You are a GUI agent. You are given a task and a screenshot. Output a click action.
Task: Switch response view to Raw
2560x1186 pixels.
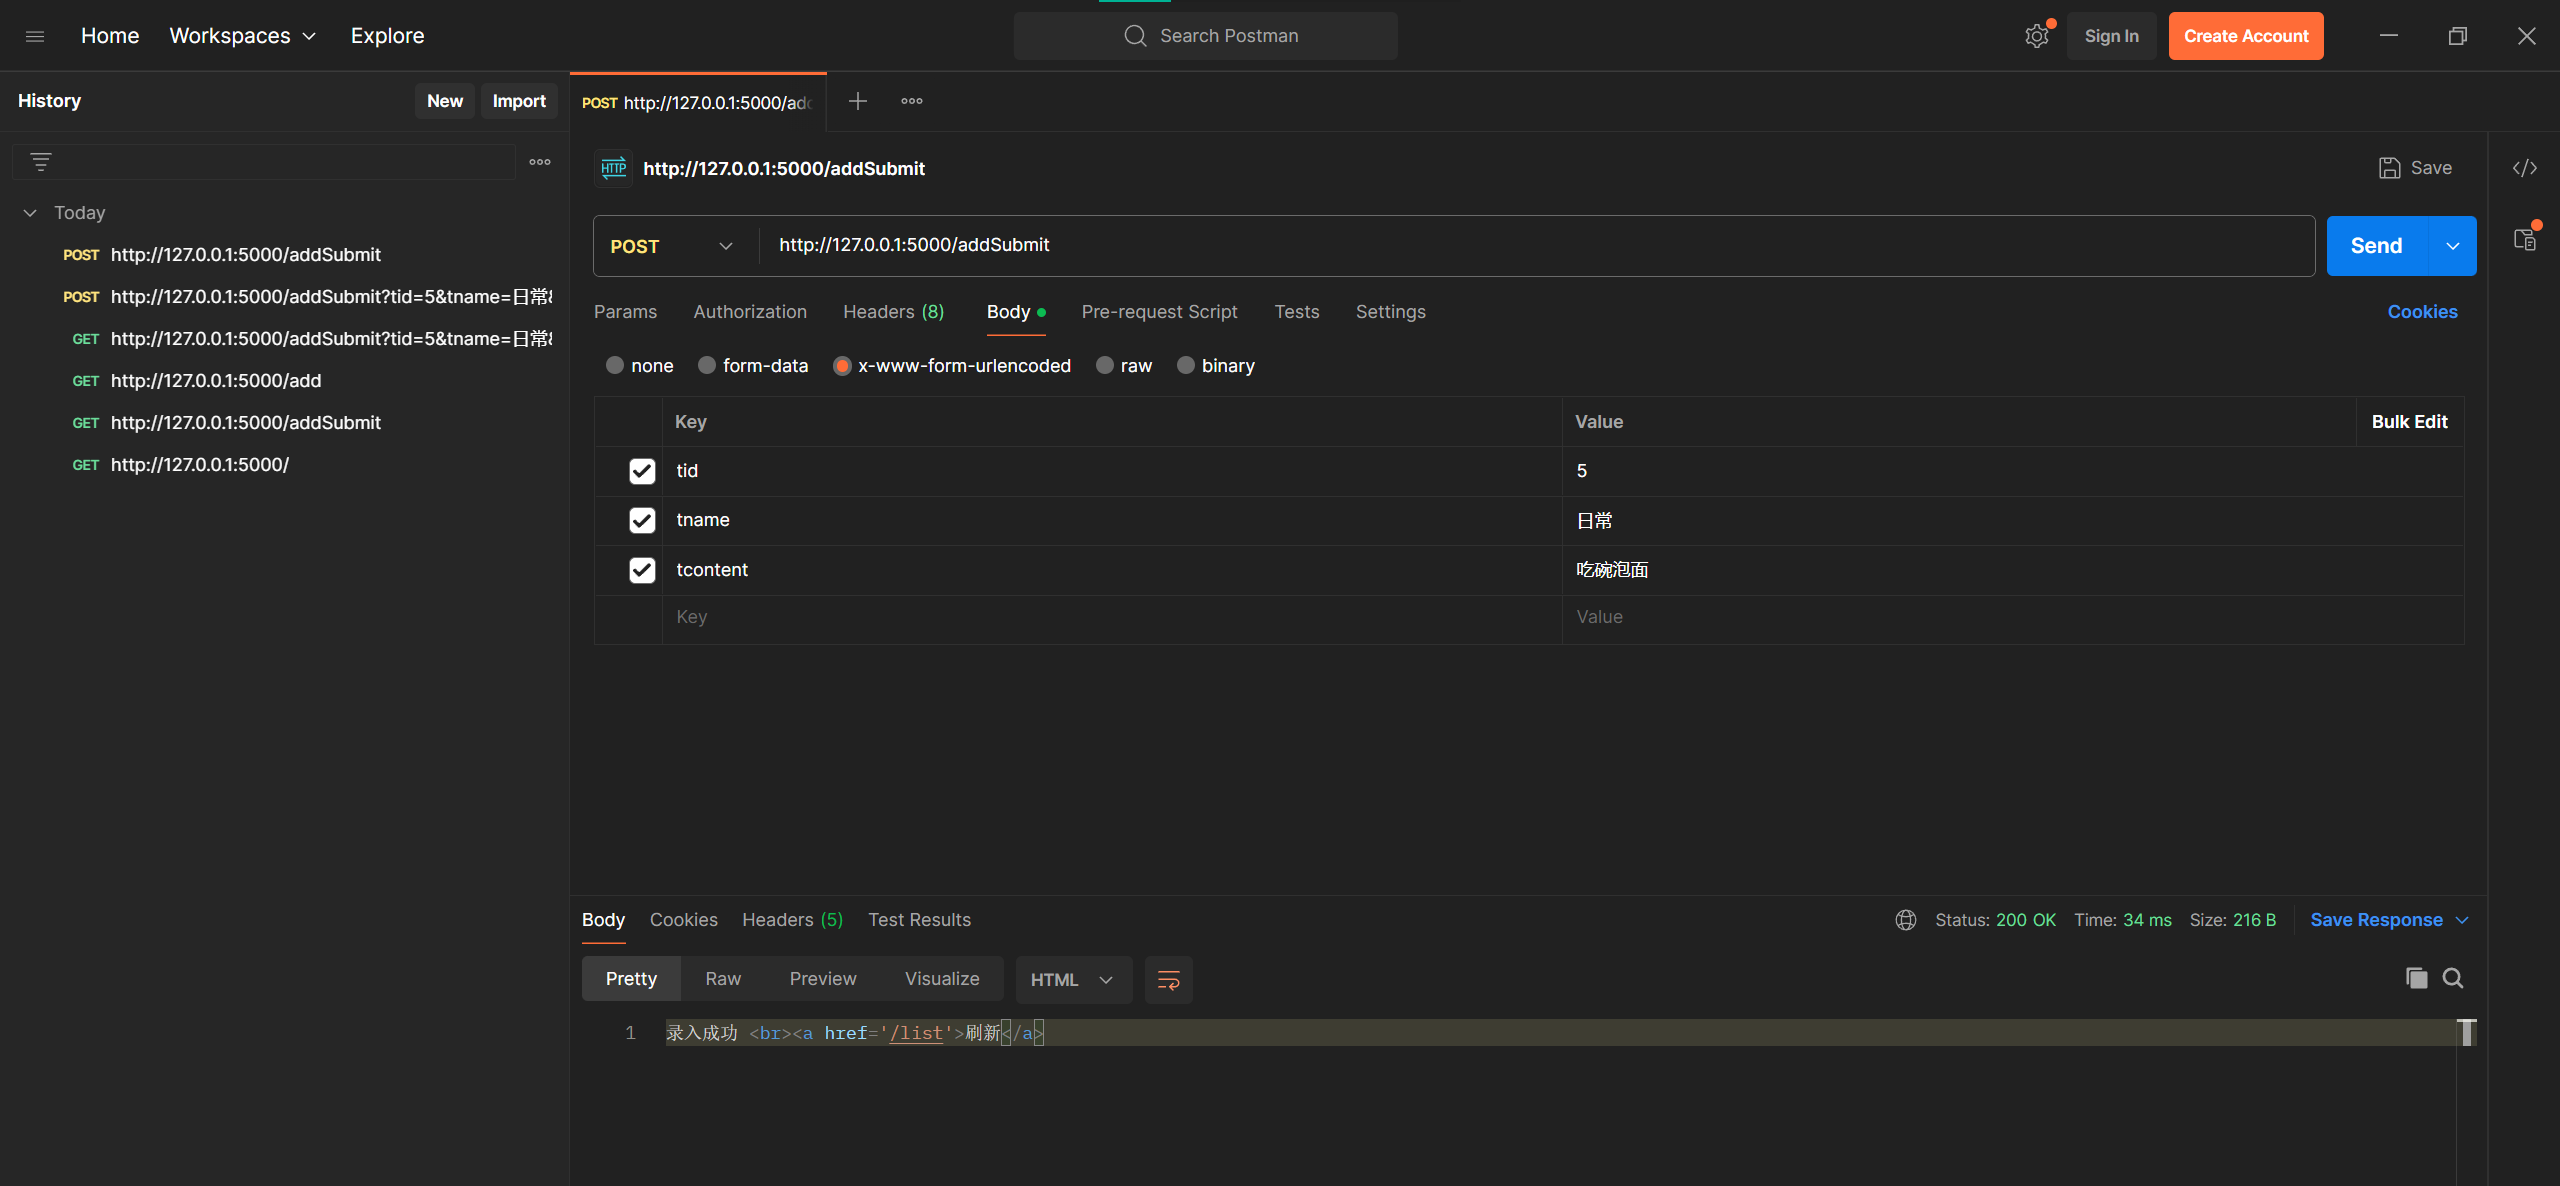pyautogui.click(x=723, y=979)
